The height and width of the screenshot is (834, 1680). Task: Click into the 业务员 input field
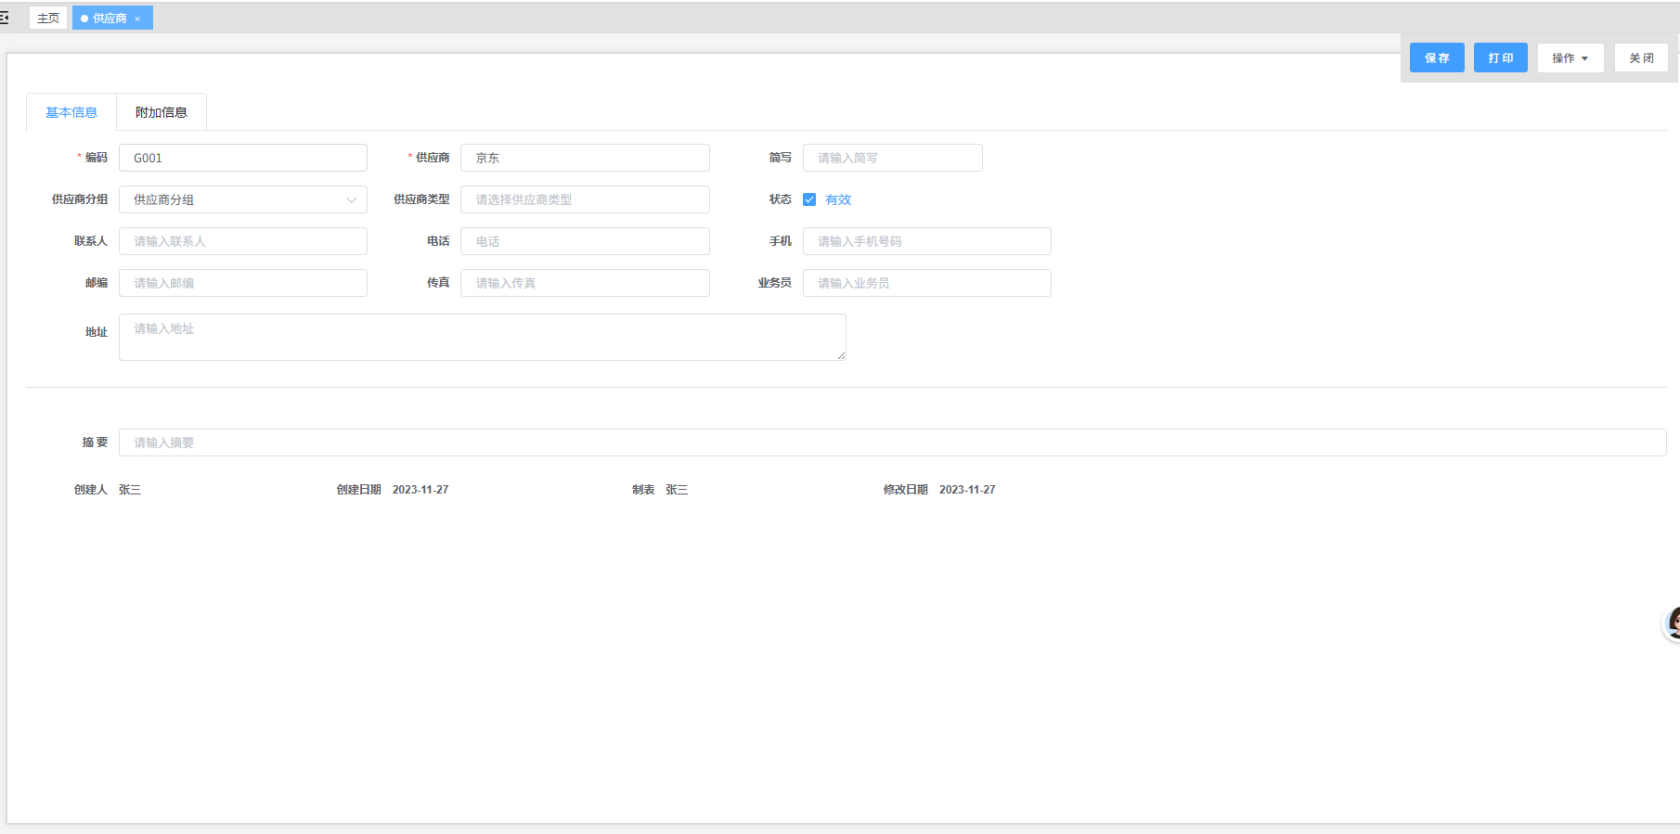click(926, 283)
